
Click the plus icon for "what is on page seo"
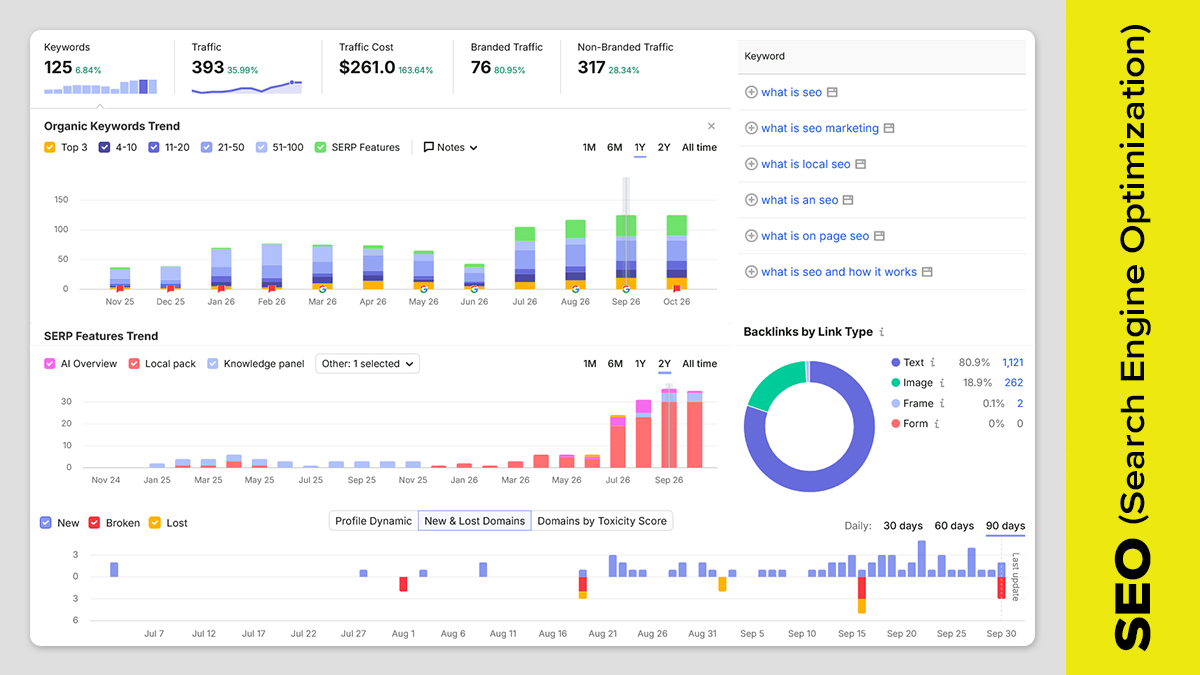tap(751, 236)
